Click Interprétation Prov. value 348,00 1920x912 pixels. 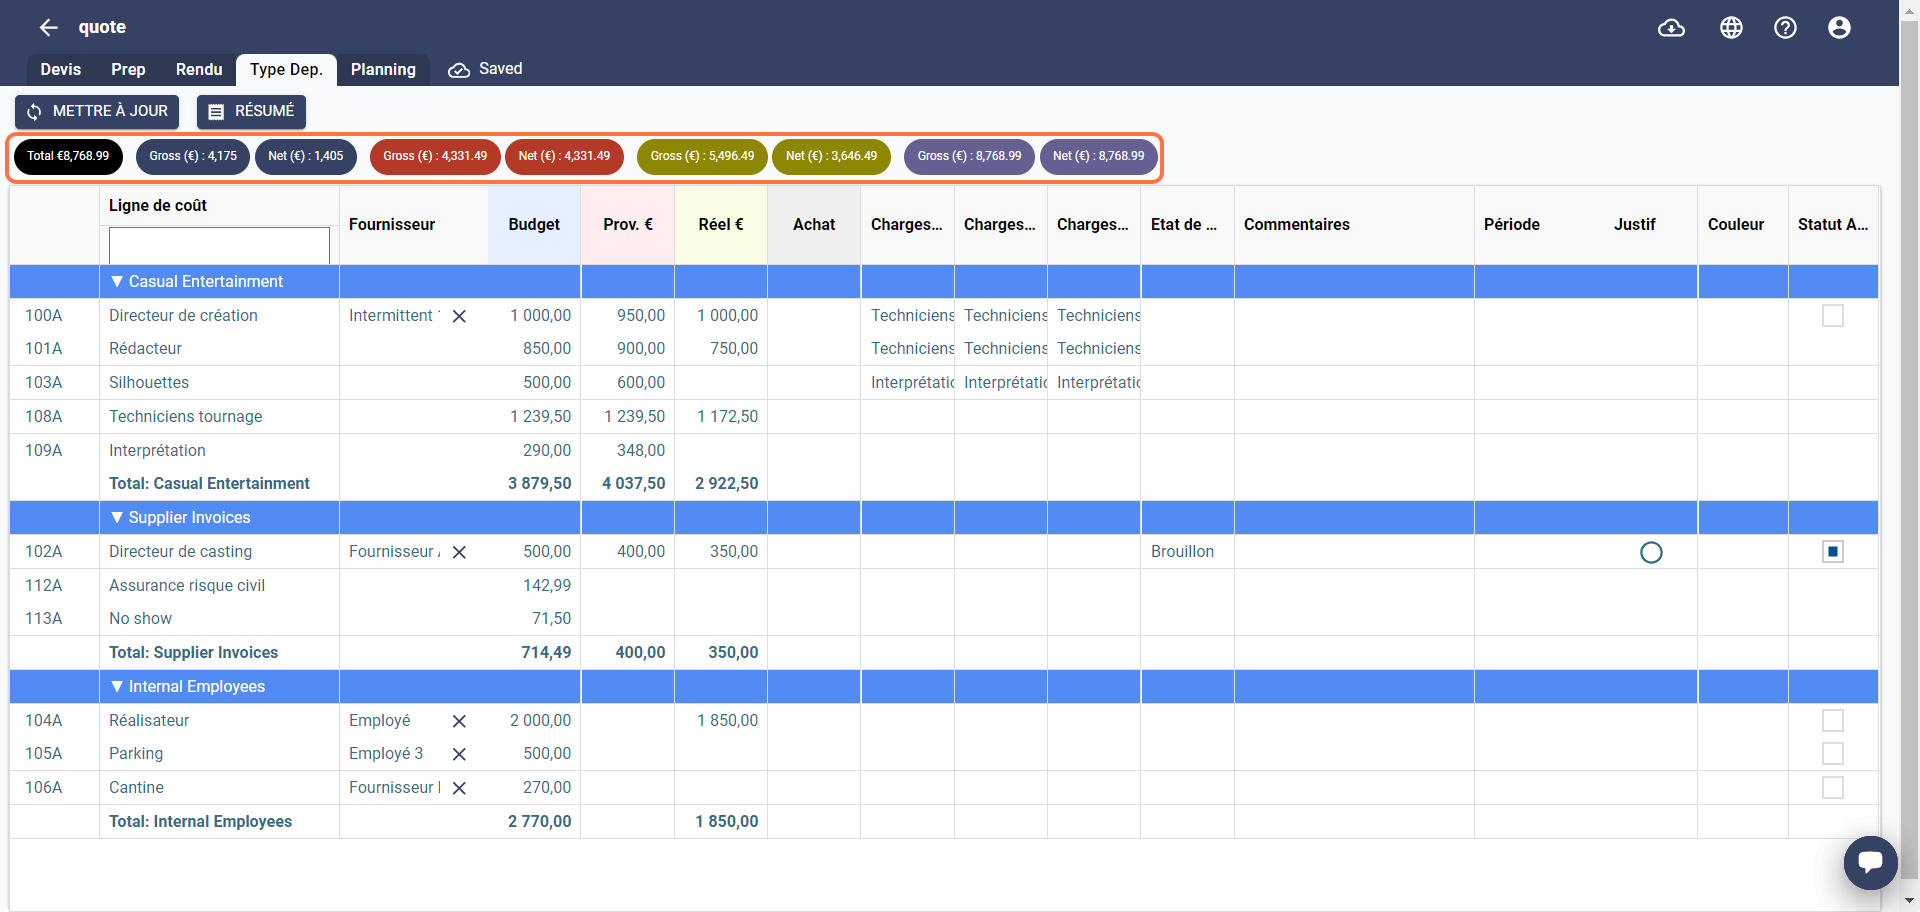[x=641, y=451]
